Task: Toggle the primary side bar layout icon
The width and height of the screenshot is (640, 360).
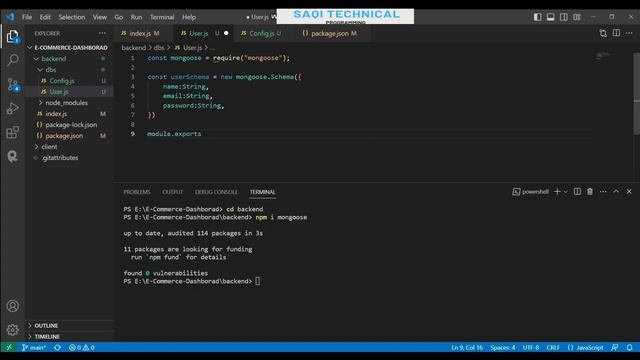Action: point(538,17)
